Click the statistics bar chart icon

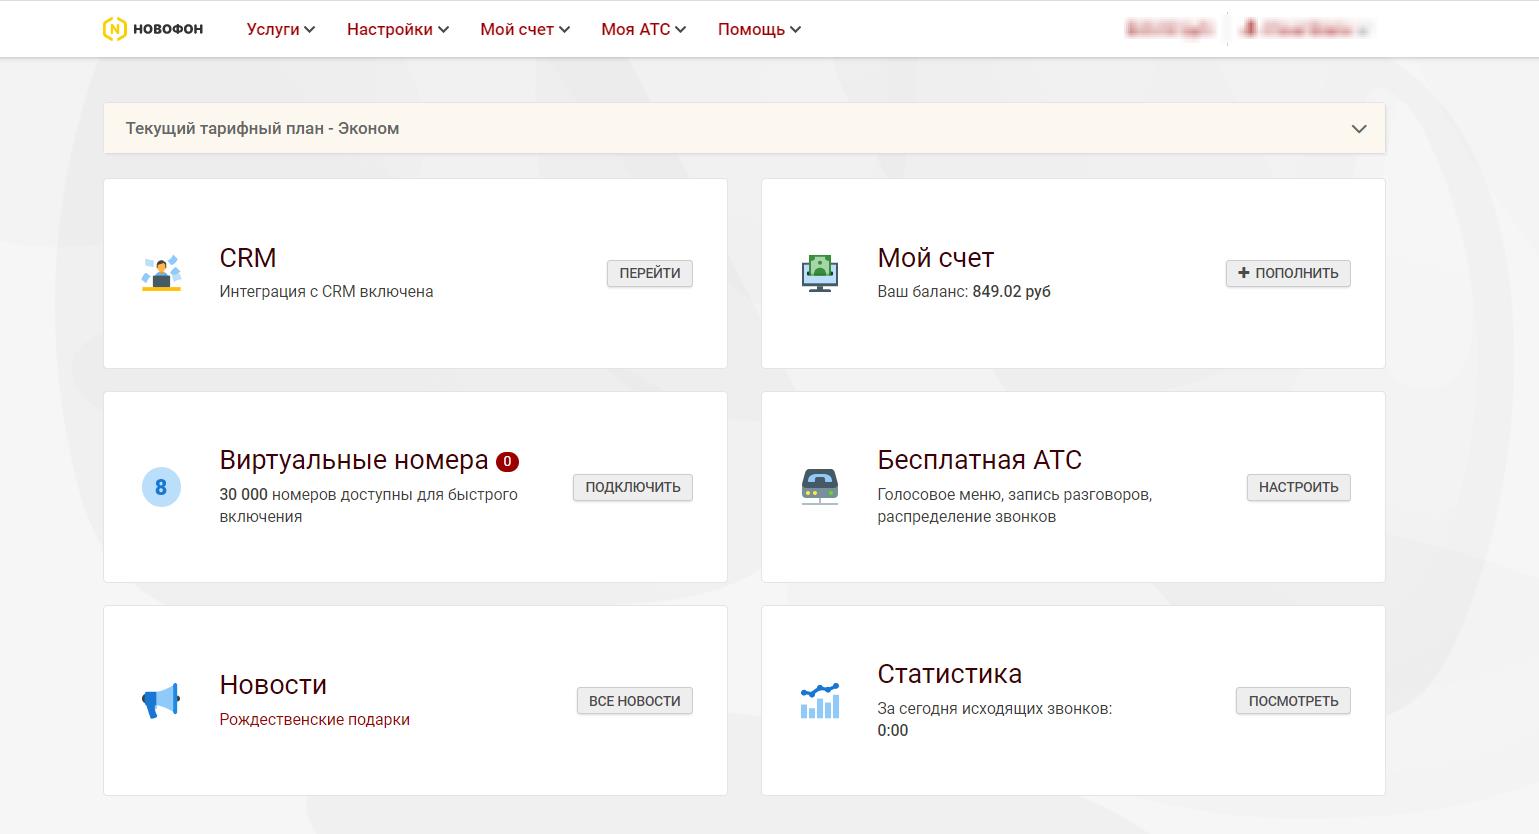pyautogui.click(x=820, y=701)
